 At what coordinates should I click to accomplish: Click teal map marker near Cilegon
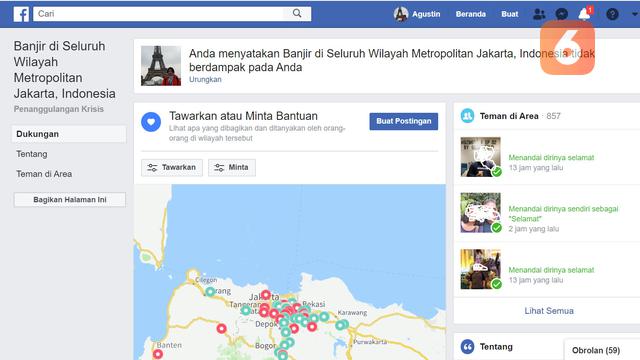click(210, 291)
